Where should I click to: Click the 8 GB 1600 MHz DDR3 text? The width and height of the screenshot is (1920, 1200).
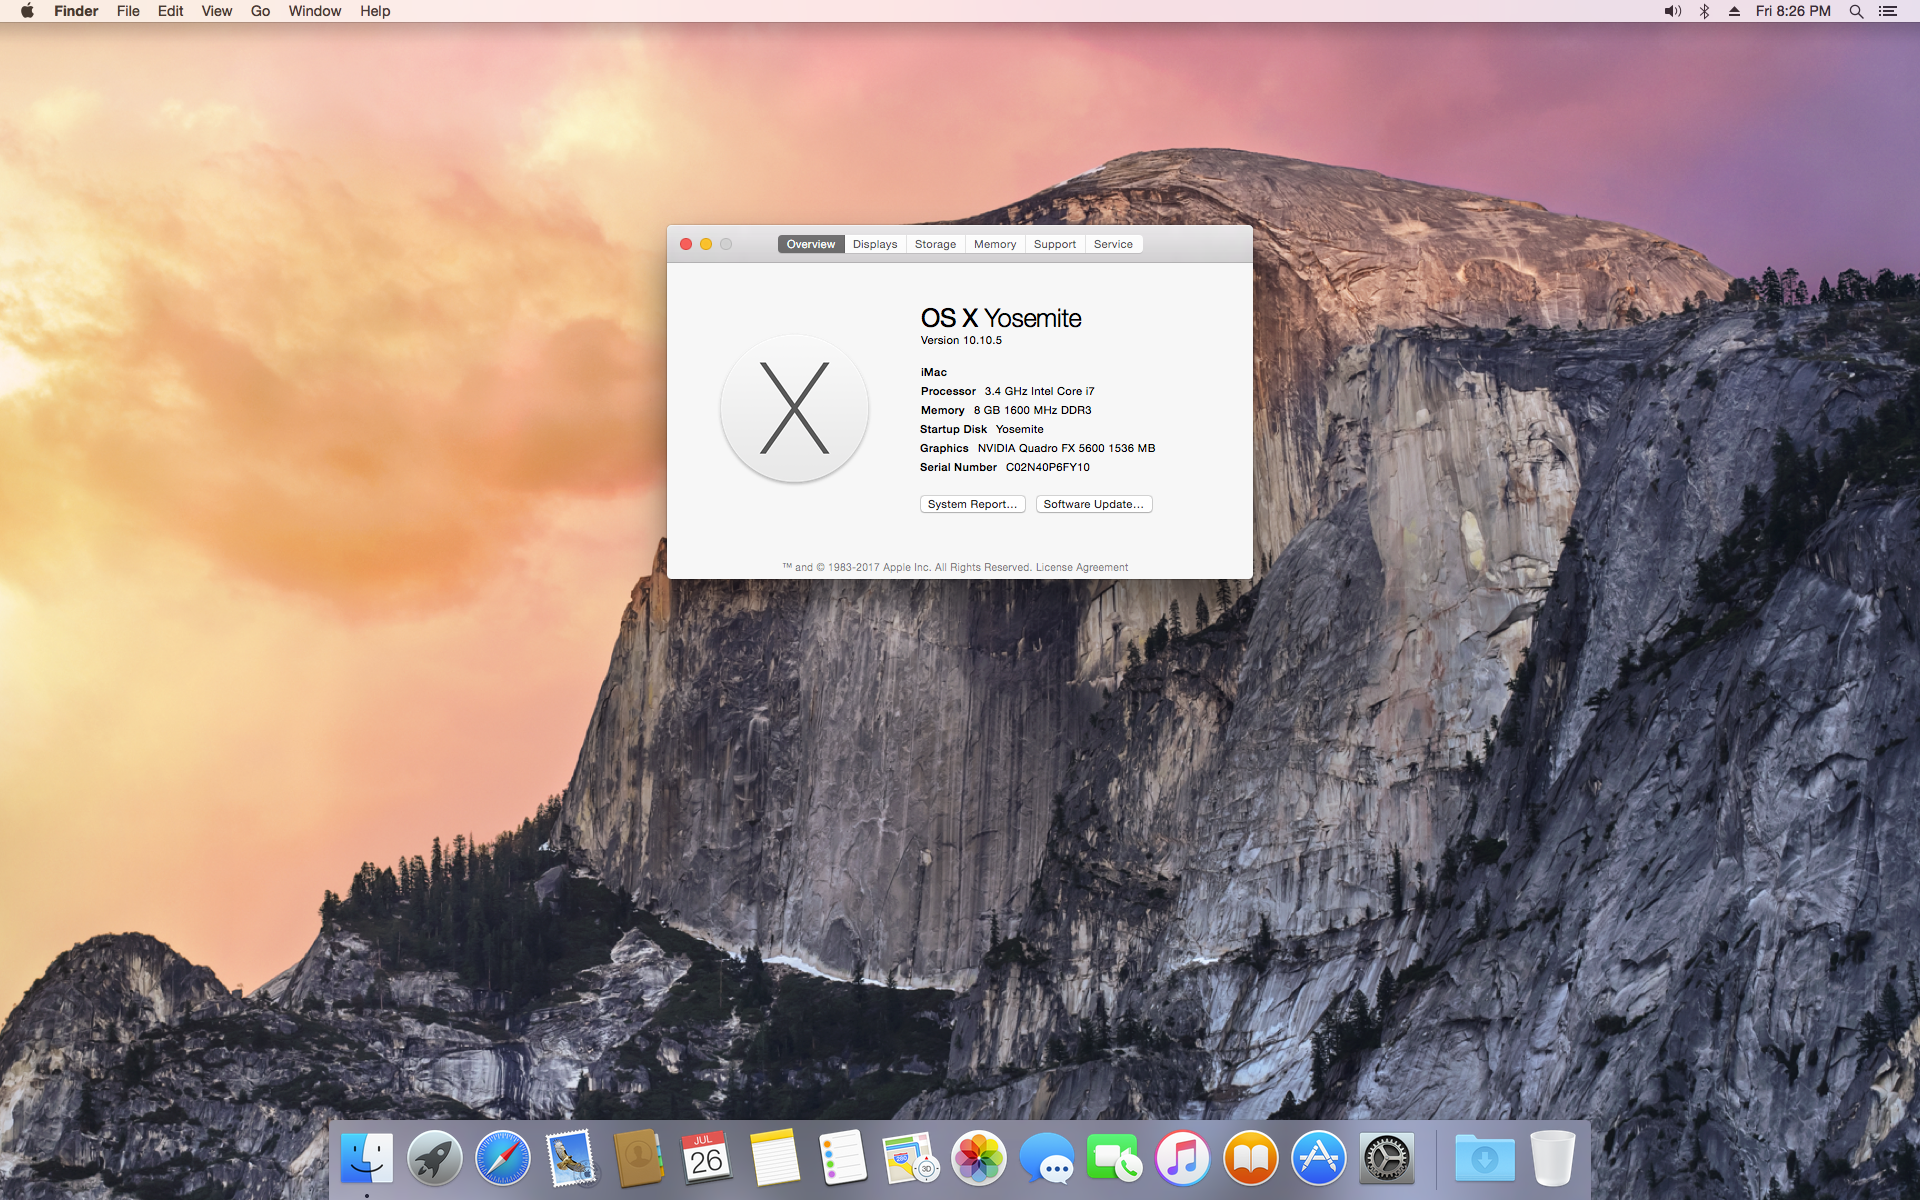pyautogui.click(x=1033, y=410)
